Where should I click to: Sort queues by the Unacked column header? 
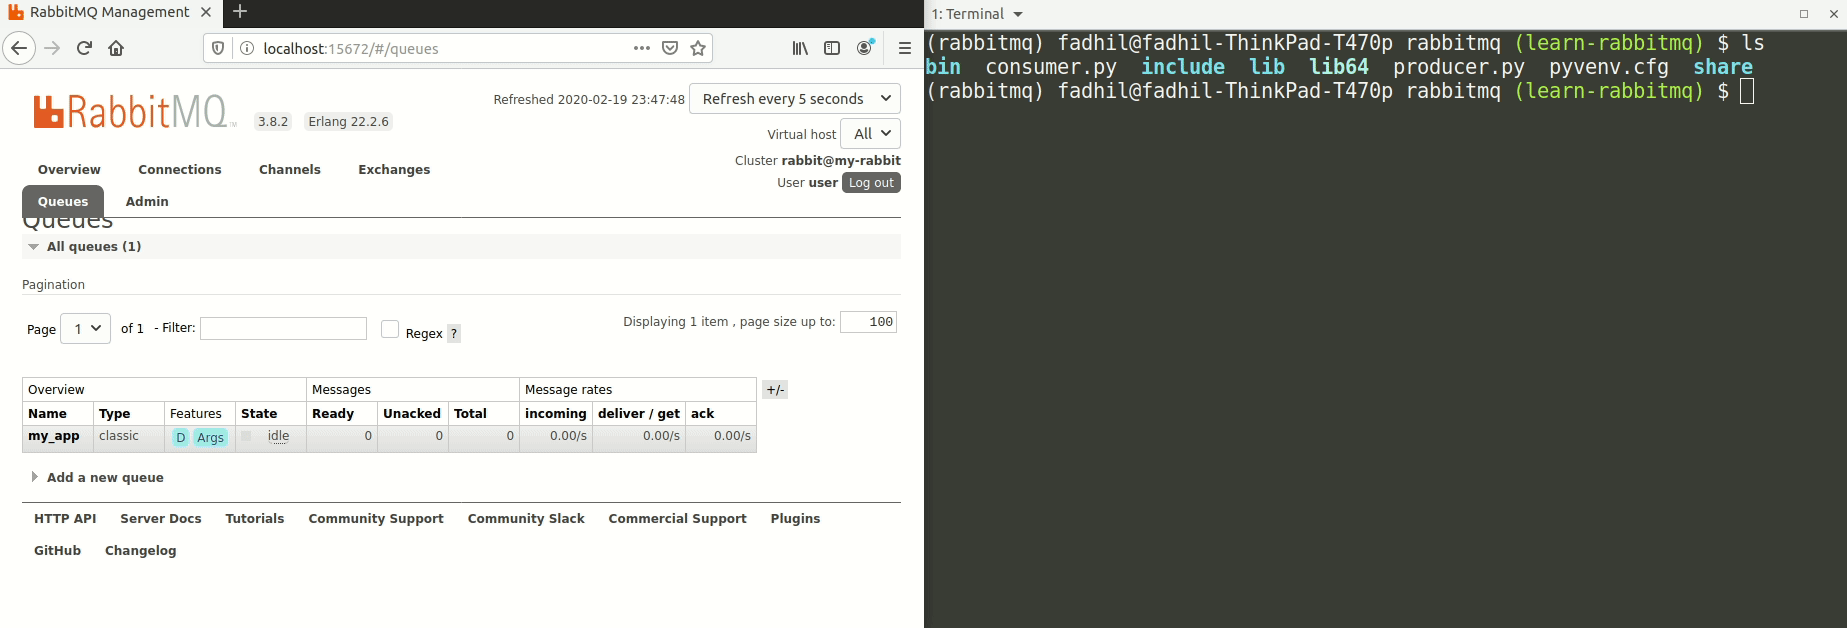(x=412, y=413)
